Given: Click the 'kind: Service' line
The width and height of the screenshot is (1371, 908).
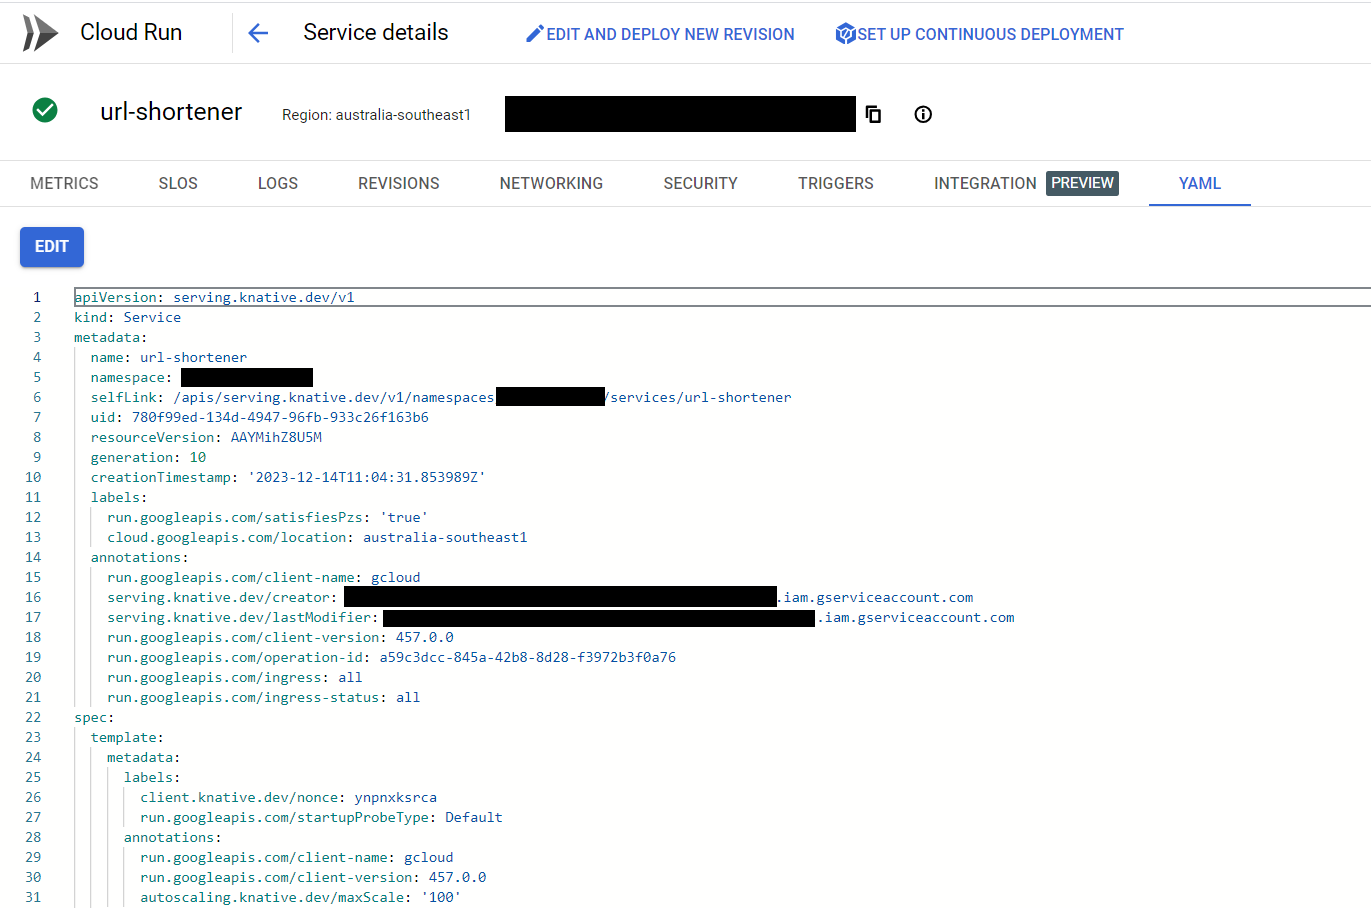Looking at the screenshot, I should point(128,317).
